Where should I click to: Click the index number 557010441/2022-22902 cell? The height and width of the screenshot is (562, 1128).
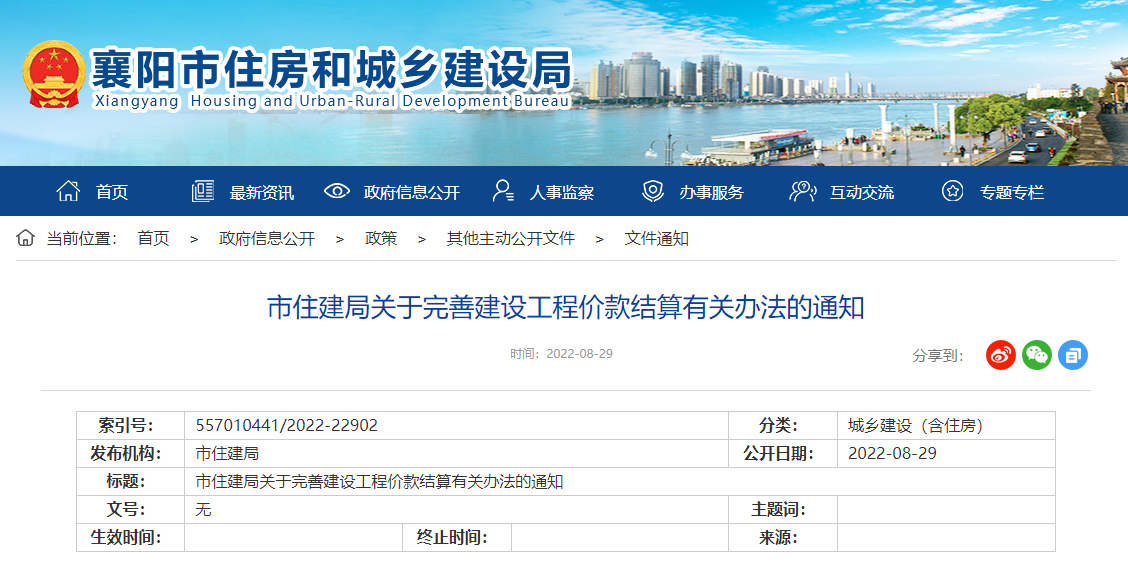(287, 425)
